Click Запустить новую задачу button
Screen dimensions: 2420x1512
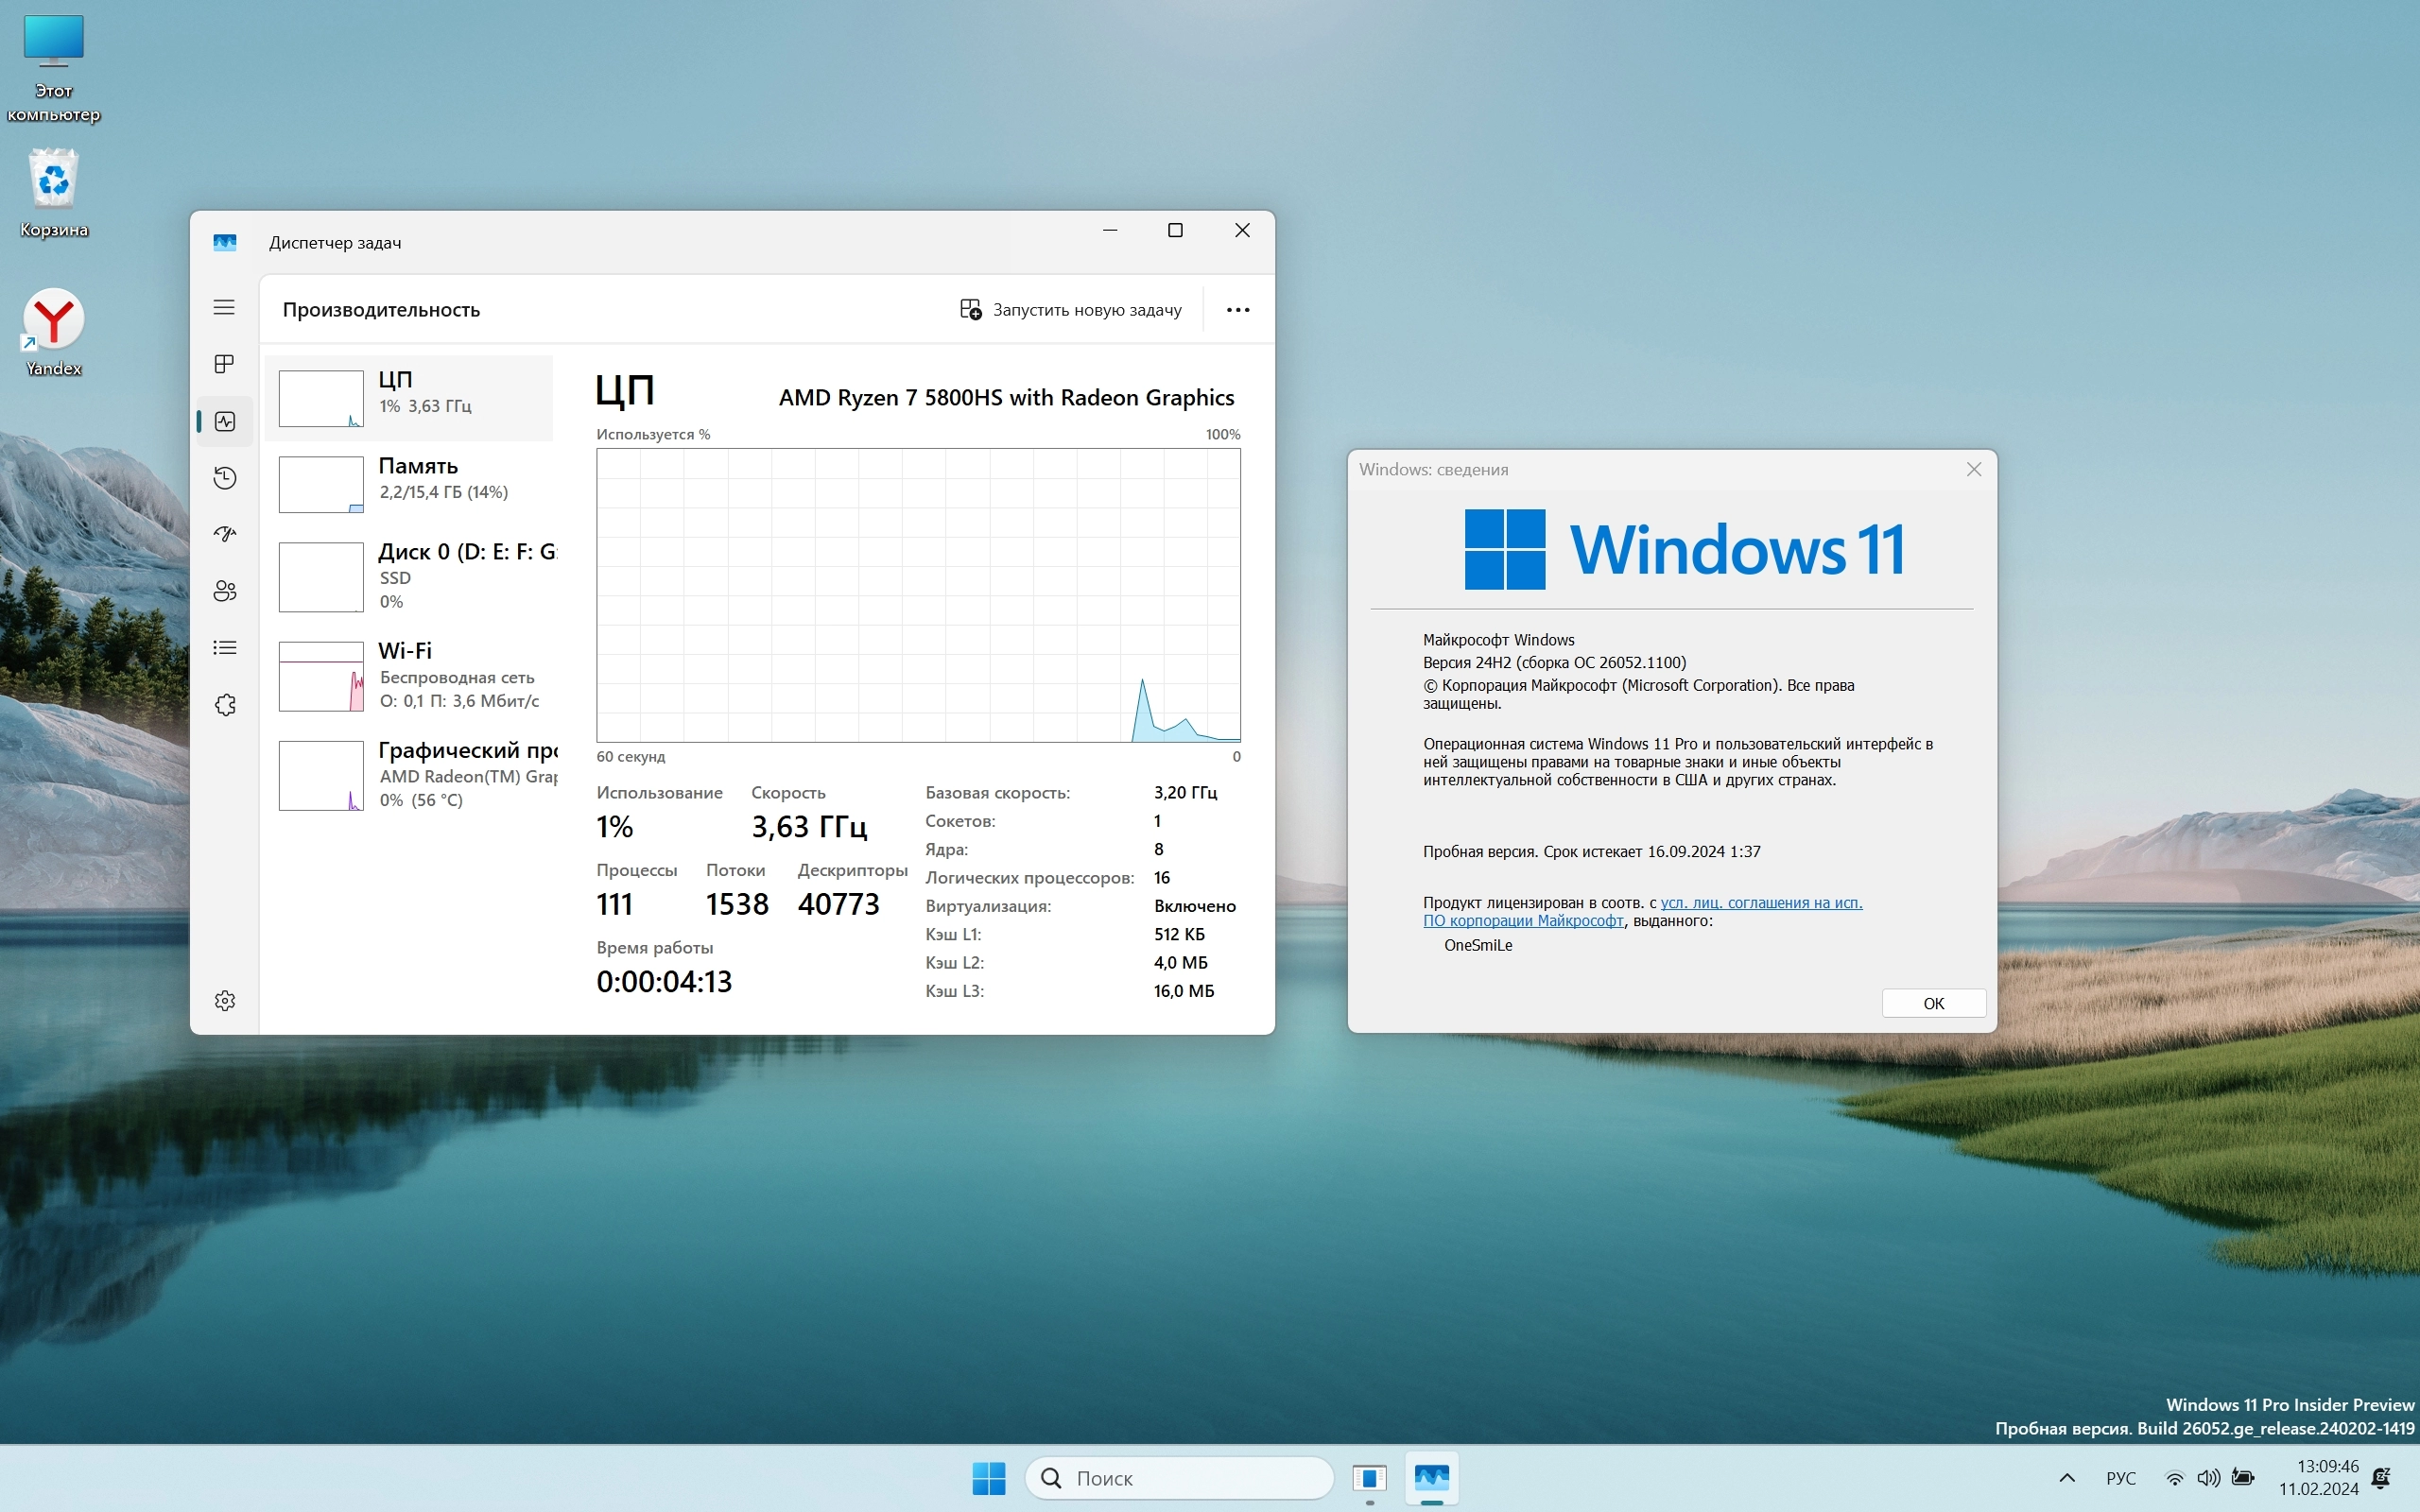click(x=1070, y=310)
